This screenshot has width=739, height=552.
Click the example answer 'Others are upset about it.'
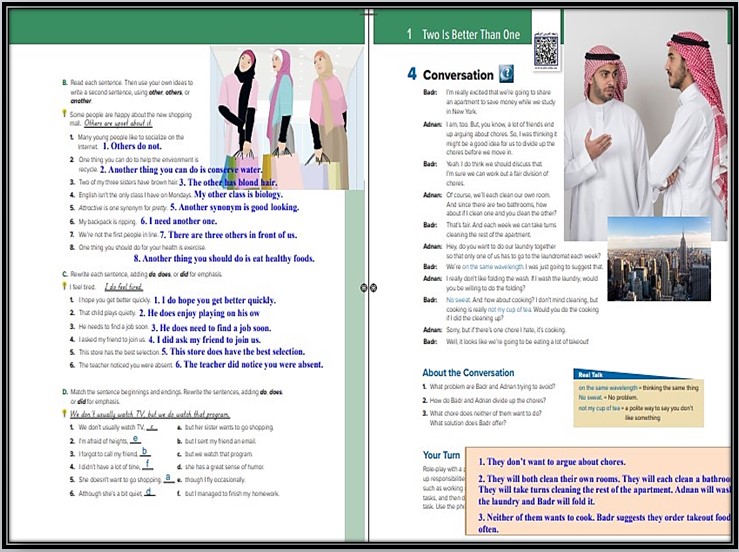coord(118,124)
